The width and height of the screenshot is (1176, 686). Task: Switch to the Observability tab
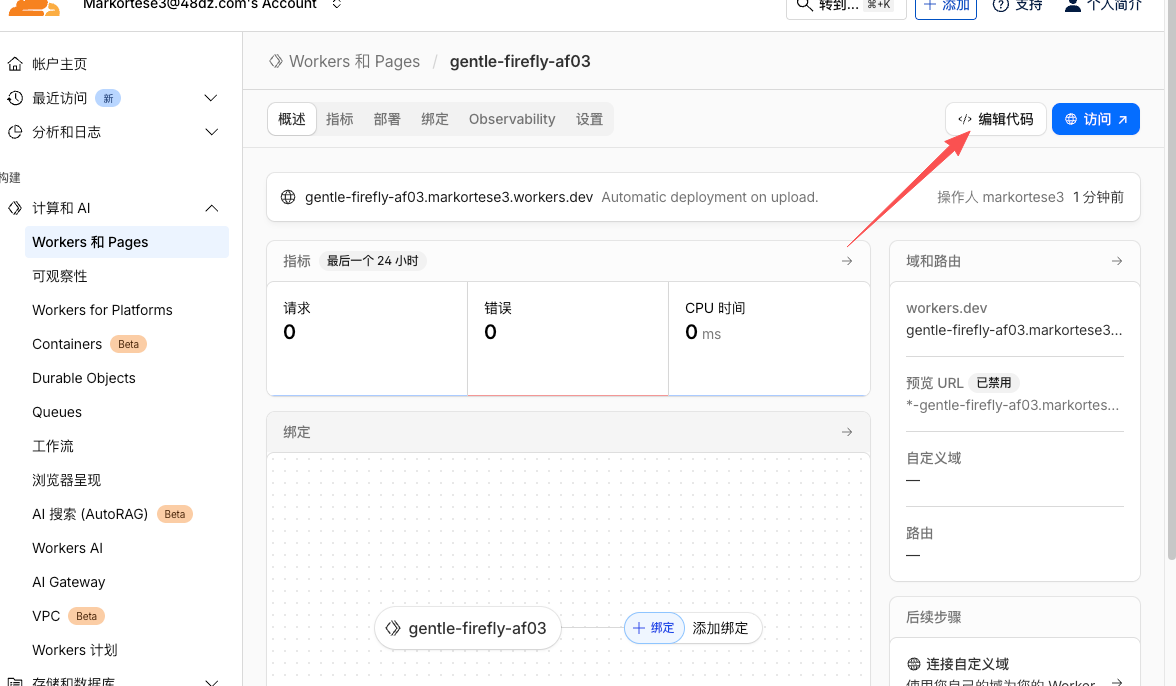pos(512,119)
